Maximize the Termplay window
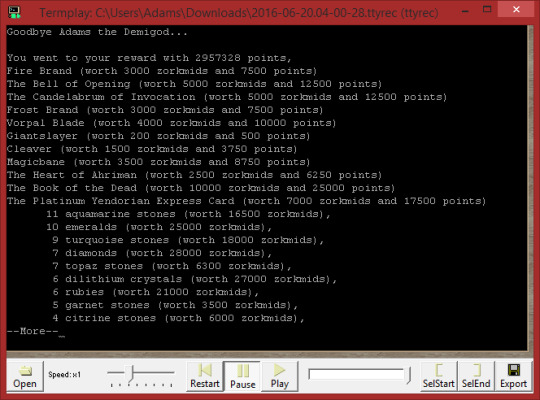 pos(487,10)
